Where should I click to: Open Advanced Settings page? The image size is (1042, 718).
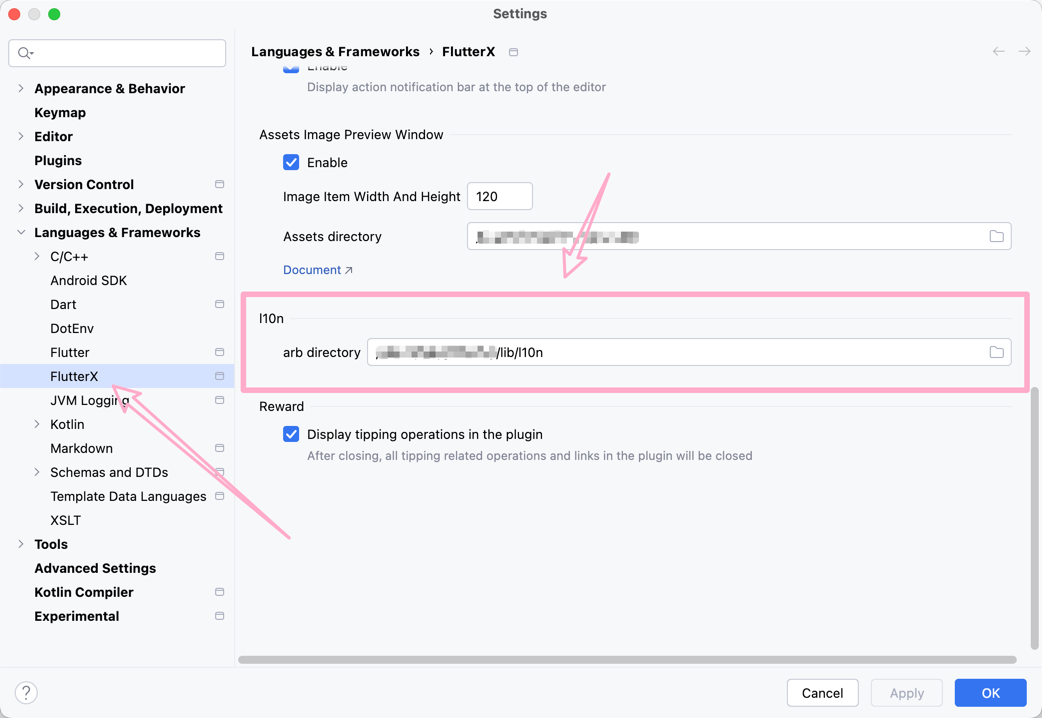pos(95,568)
